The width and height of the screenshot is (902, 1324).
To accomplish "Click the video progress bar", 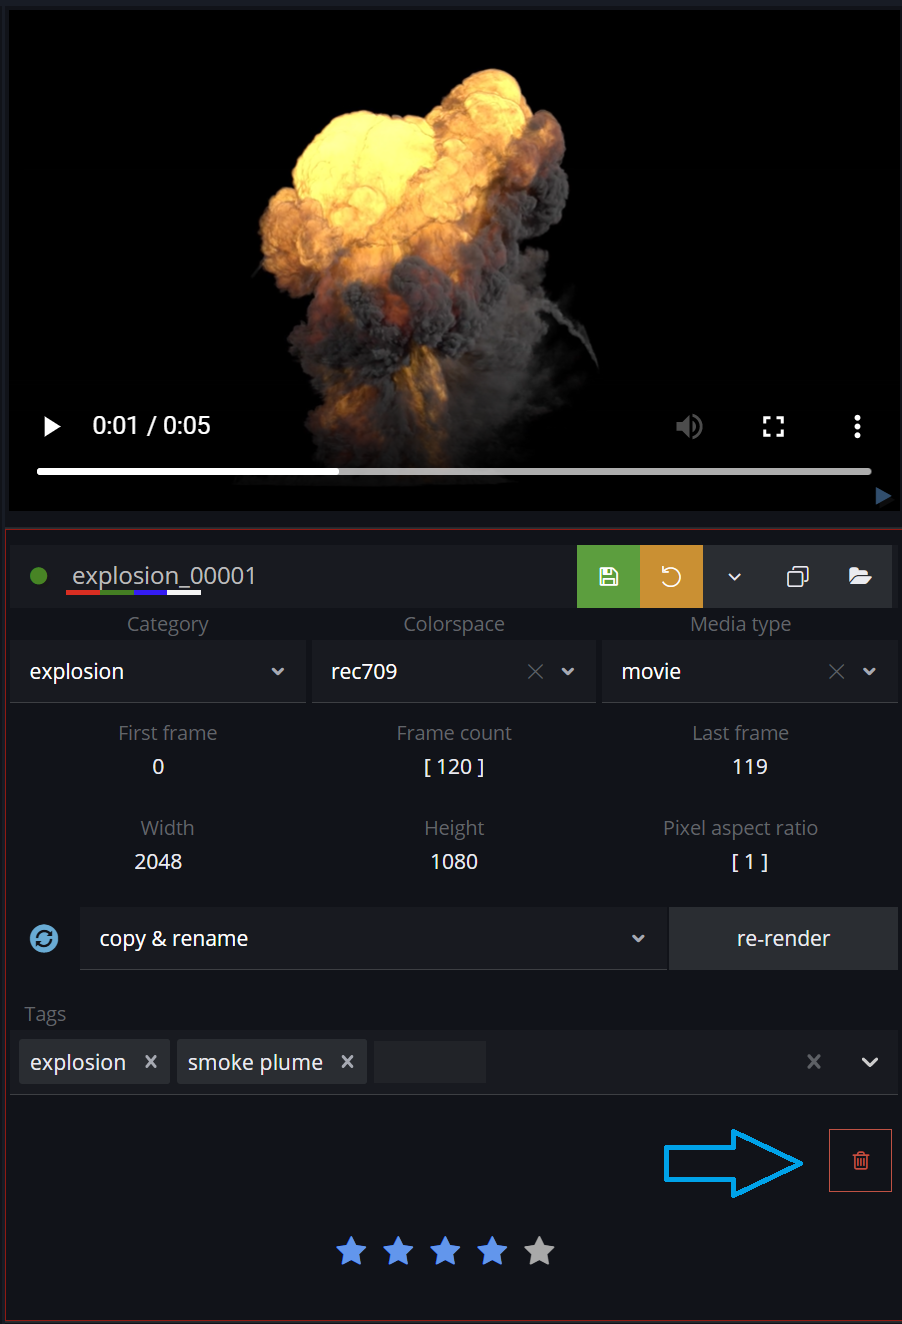I will pos(454,471).
